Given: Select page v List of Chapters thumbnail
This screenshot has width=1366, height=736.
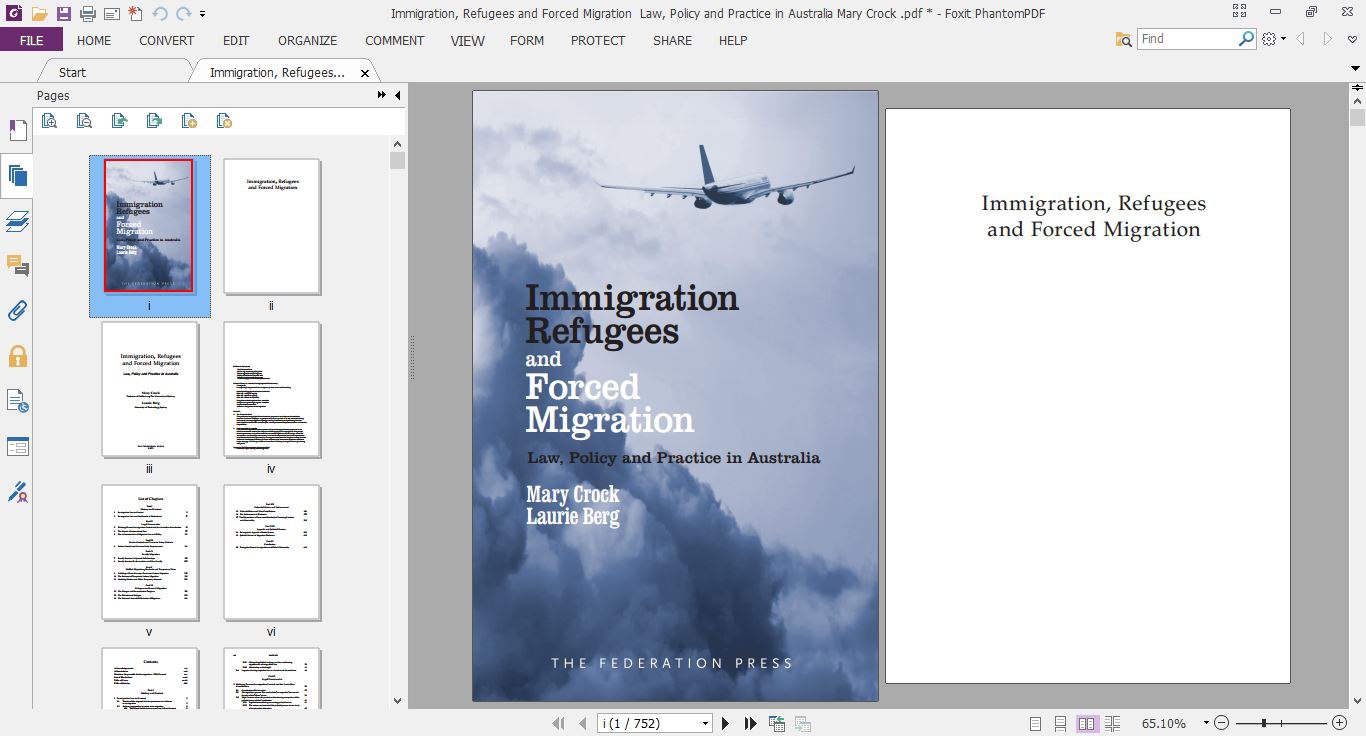Looking at the screenshot, I should [149, 552].
